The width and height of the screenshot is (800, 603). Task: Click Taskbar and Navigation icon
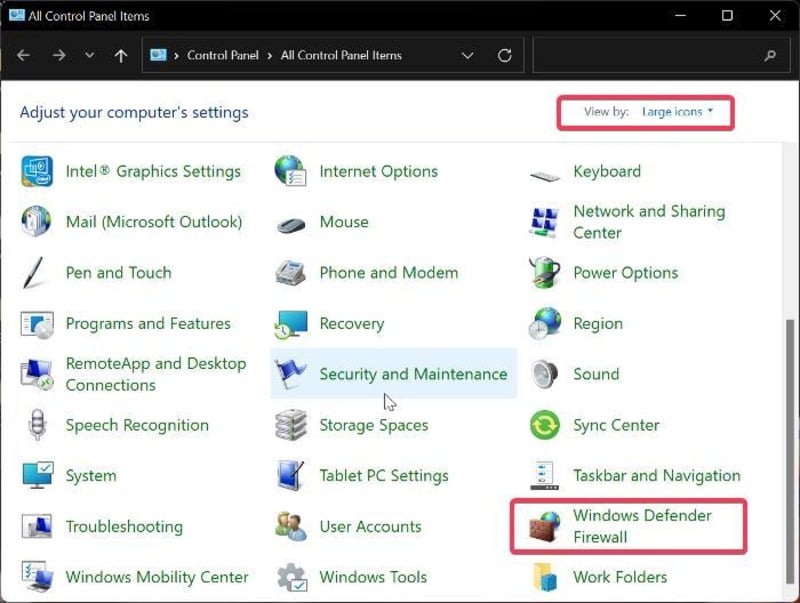coord(544,475)
